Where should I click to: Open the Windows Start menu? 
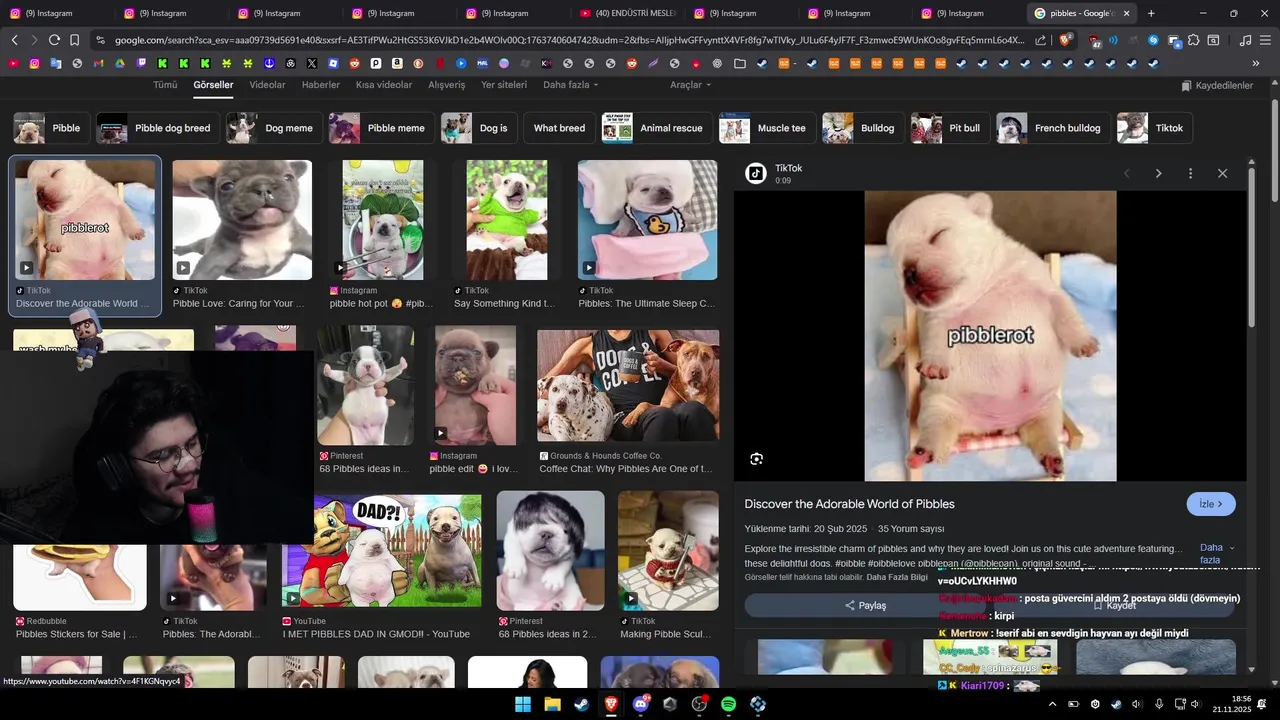(523, 705)
